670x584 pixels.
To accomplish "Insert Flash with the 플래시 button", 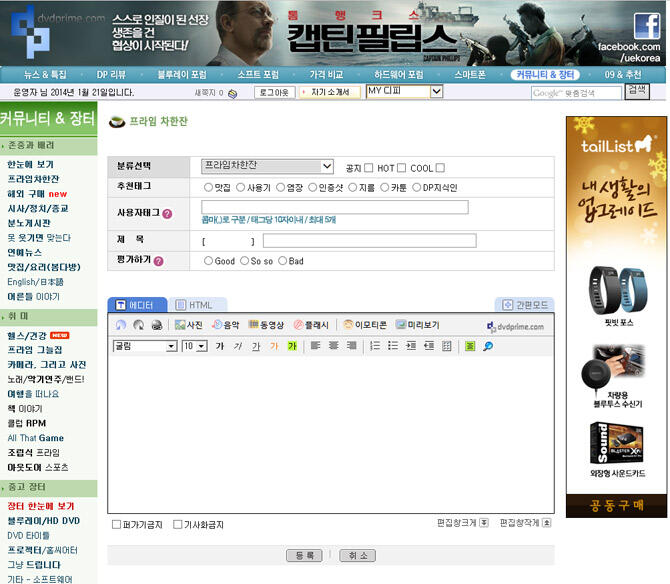I will click(311, 325).
